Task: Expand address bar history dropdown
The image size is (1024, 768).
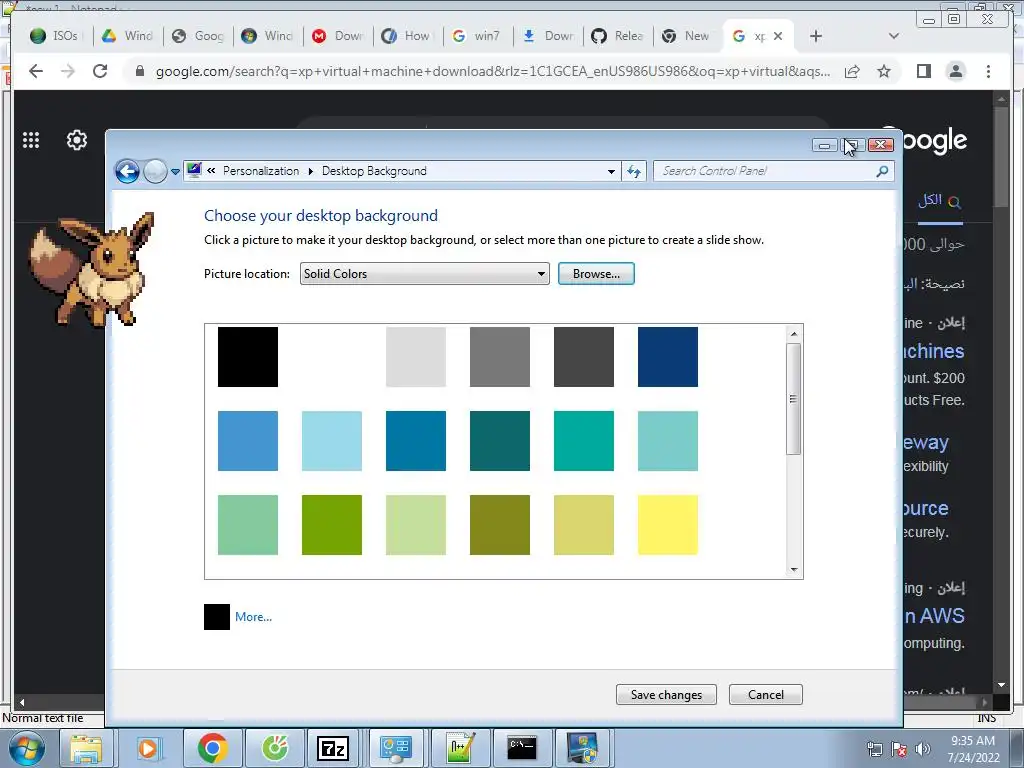Action: [x=611, y=172]
